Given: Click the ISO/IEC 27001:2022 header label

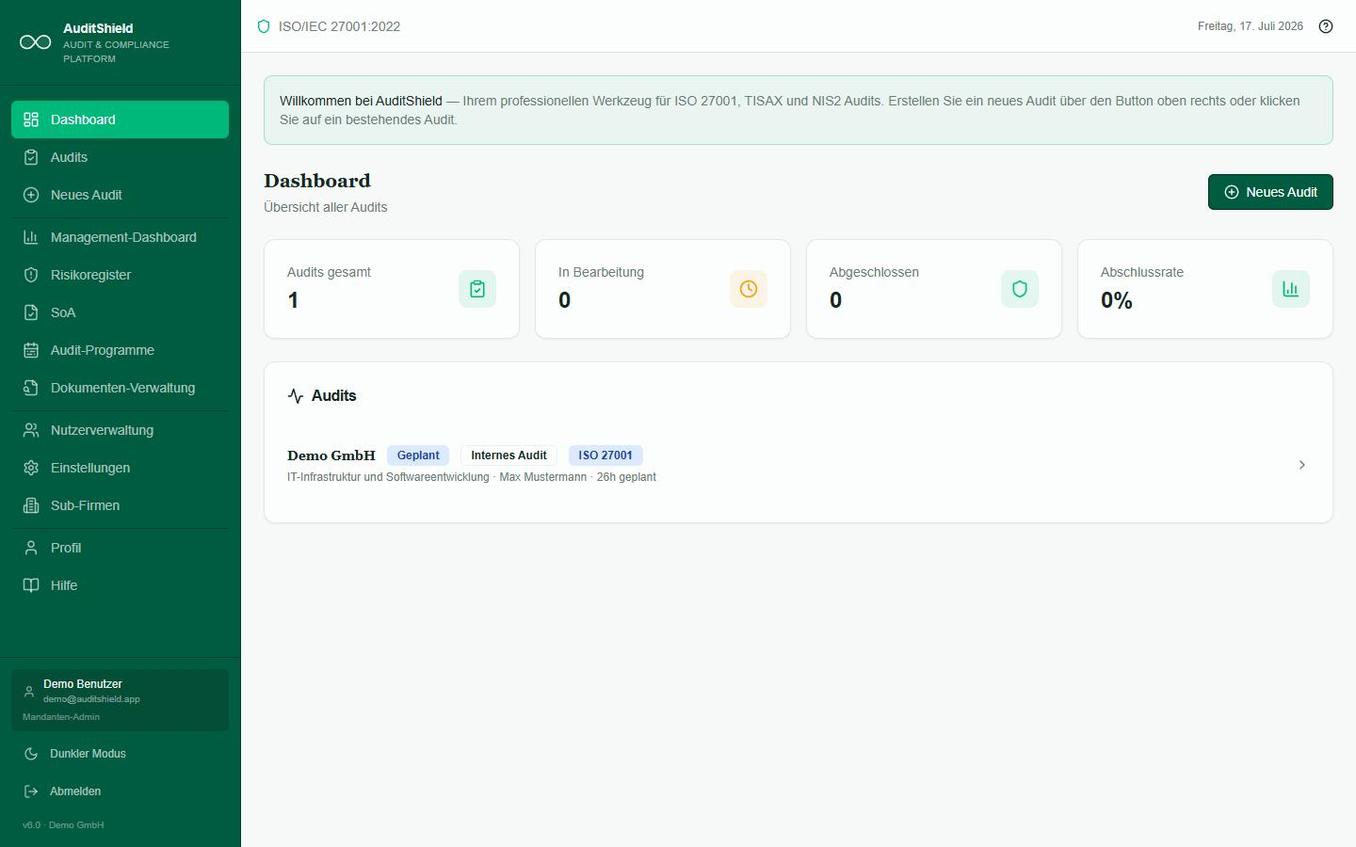Looking at the screenshot, I should [x=340, y=26].
